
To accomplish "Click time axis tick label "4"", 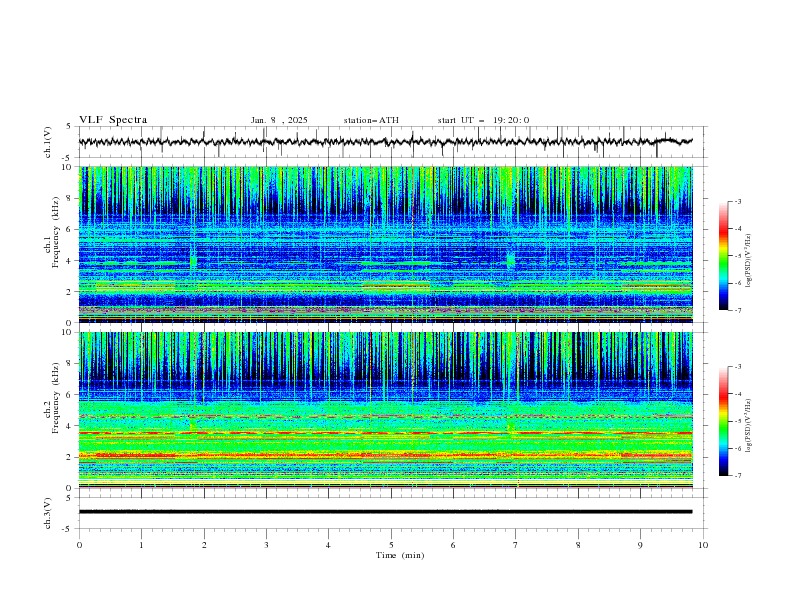I will tap(328, 545).
